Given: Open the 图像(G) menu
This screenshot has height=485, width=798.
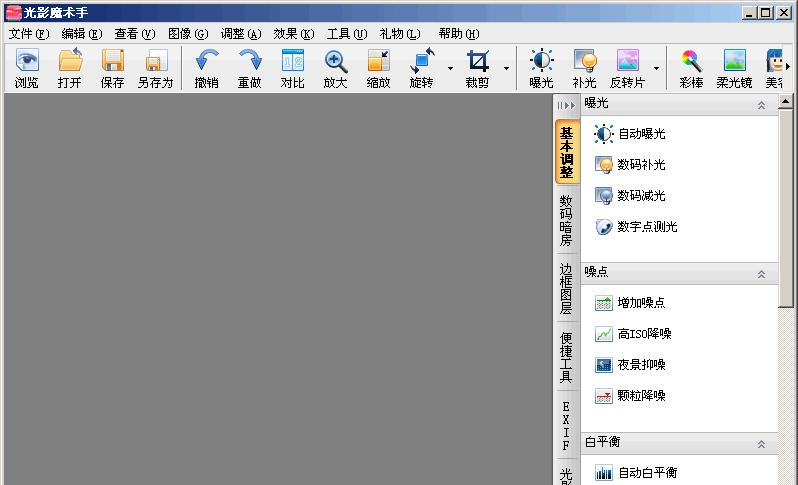Looking at the screenshot, I should [x=188, y=34].
